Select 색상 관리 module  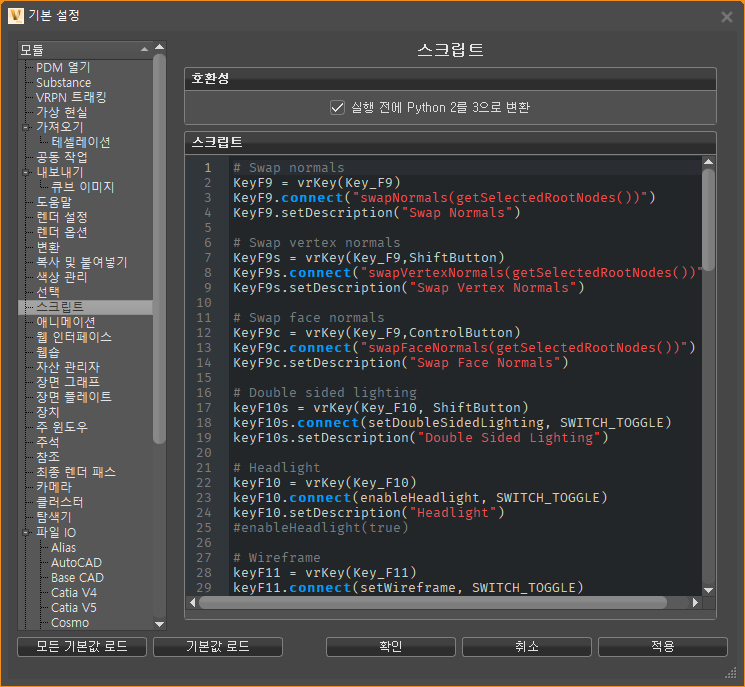[x=62, y=277]
